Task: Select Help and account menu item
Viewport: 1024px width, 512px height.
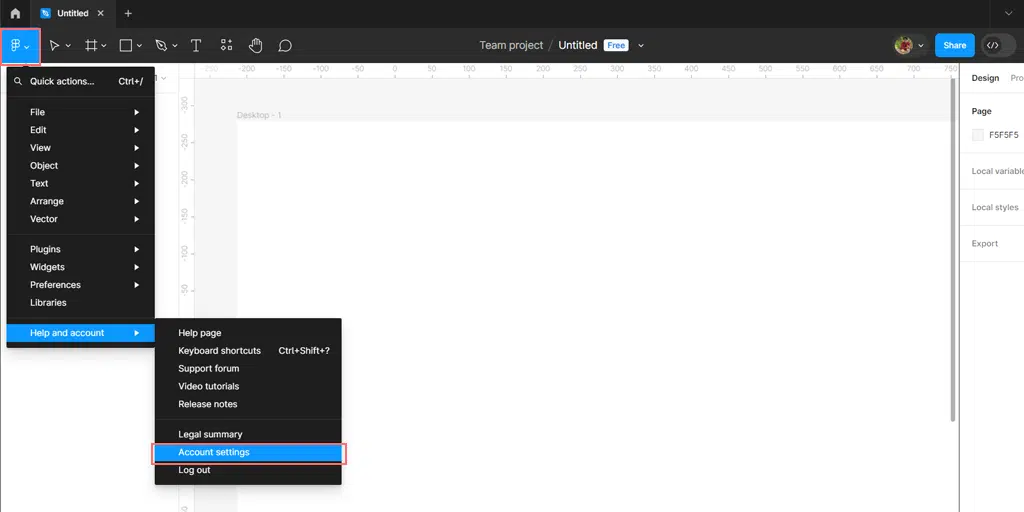Action: coord(81,333)
